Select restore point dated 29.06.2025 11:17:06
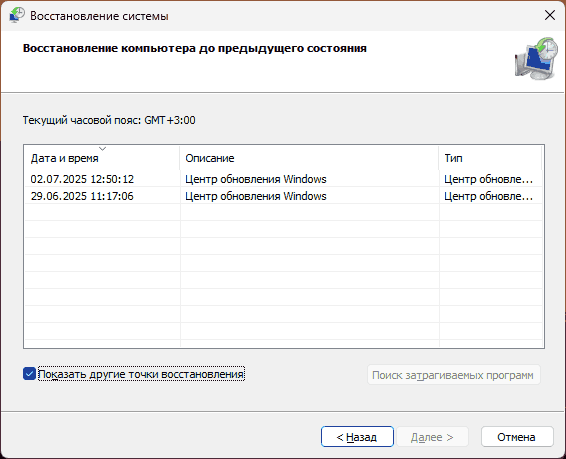The height and width of the screenshot is (459, 566). pyautogui.click(x=283, y=196)
